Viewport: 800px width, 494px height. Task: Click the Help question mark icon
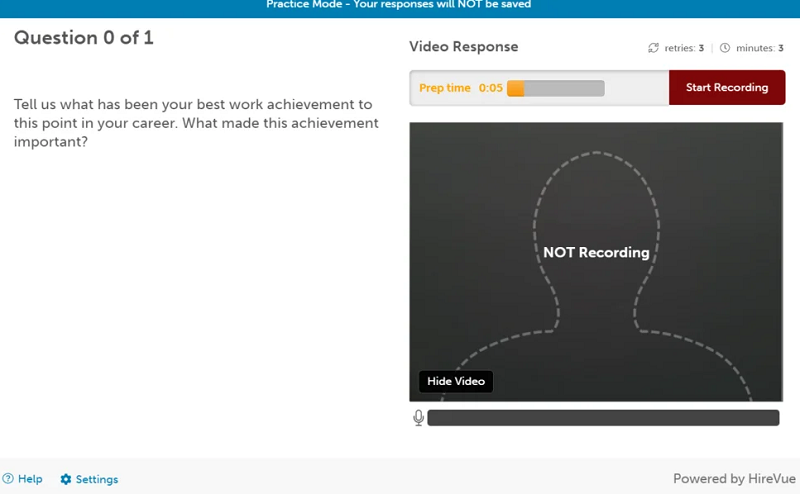(8, 479)
